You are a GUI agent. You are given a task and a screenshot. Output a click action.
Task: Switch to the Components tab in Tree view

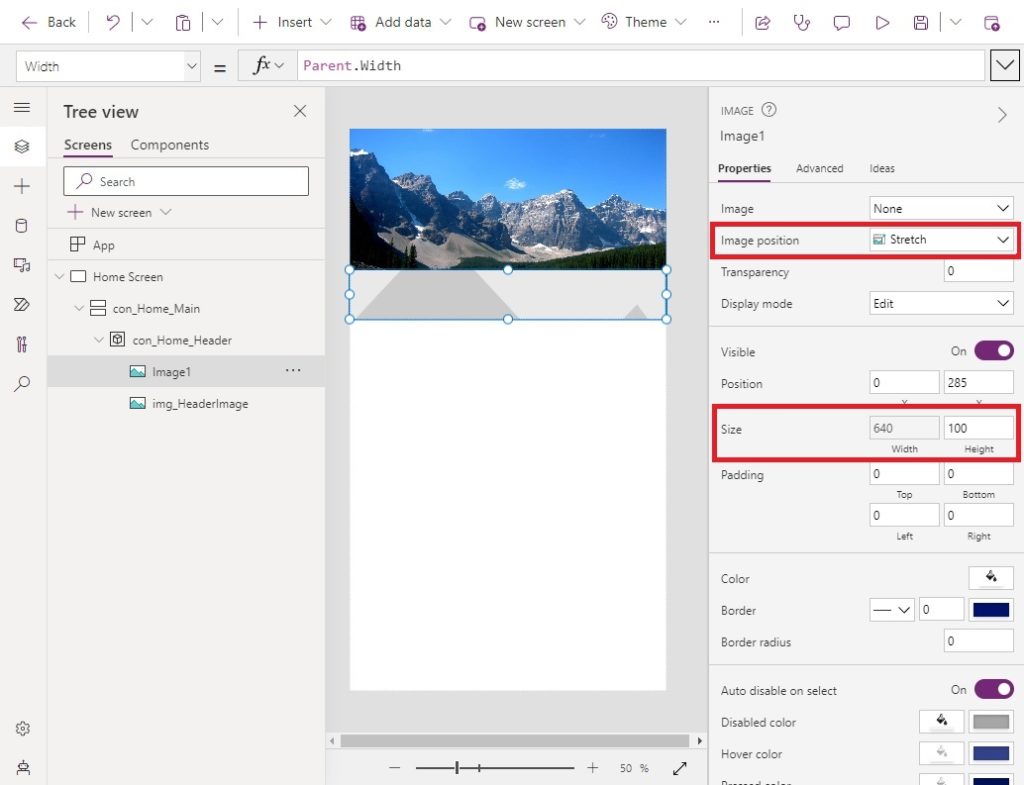point(168,145)
